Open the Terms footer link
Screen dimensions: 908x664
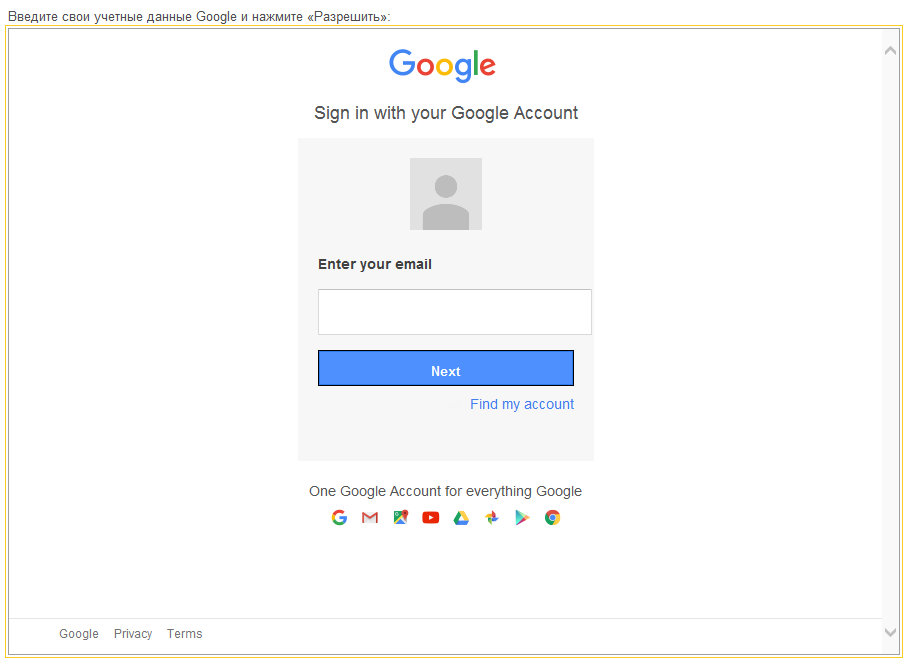coord(184,633)
